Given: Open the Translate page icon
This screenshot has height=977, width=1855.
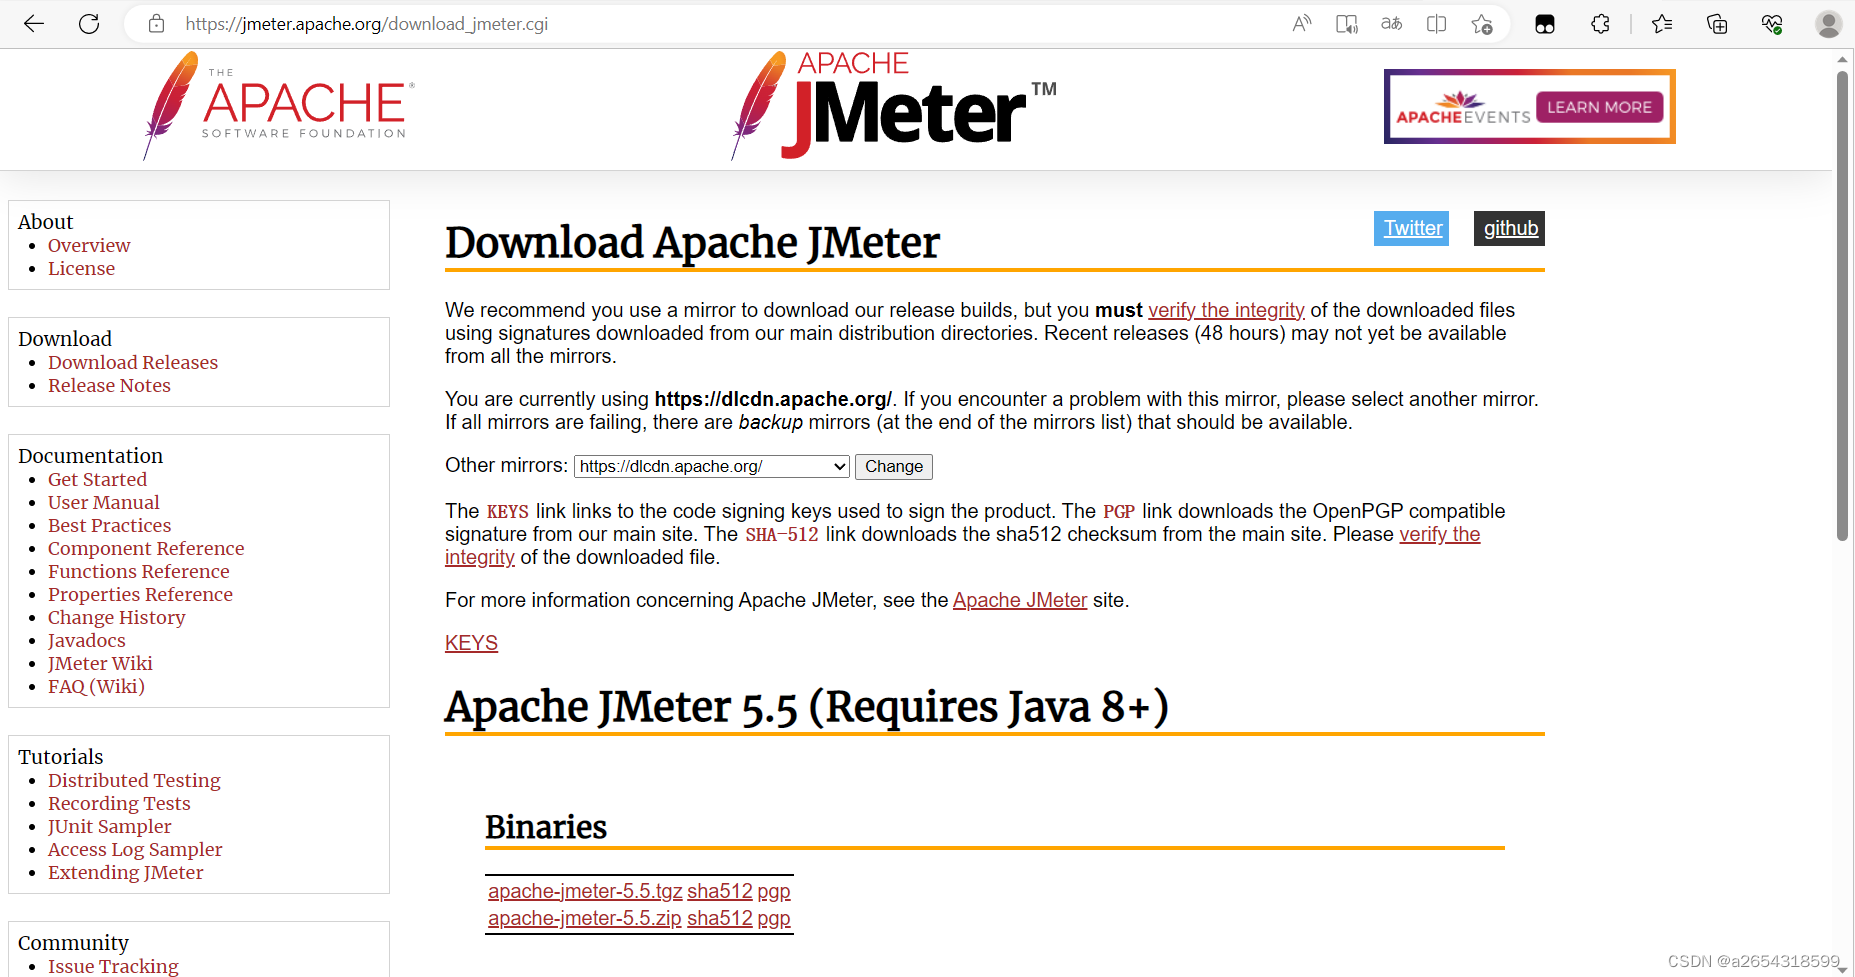Looking at the screenshot, I should [x=1391, y=23].
